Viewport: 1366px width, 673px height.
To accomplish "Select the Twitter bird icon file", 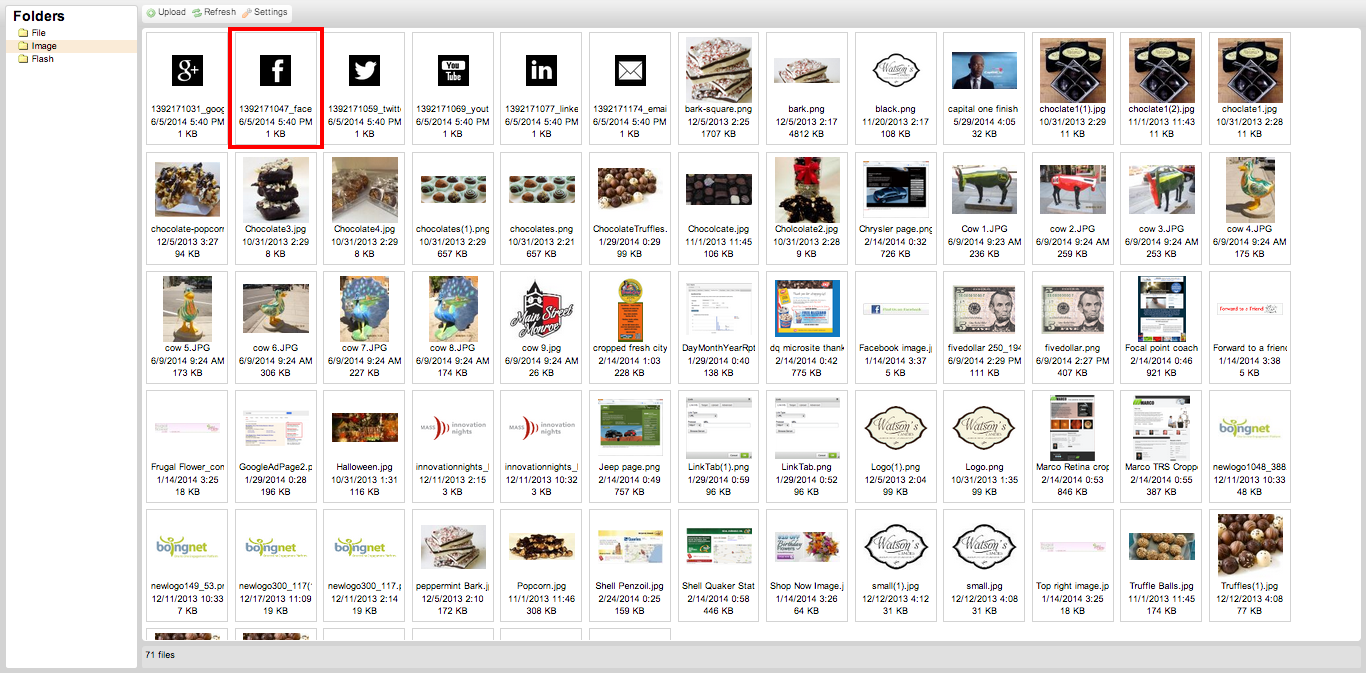I will (364, 89).
